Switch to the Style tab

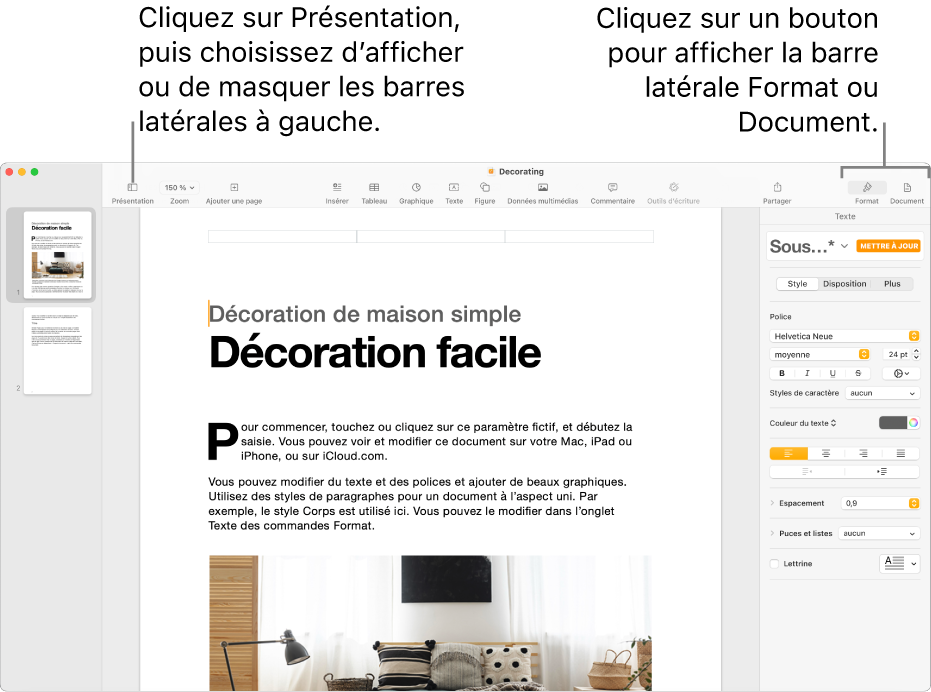[x=797, y=284]
